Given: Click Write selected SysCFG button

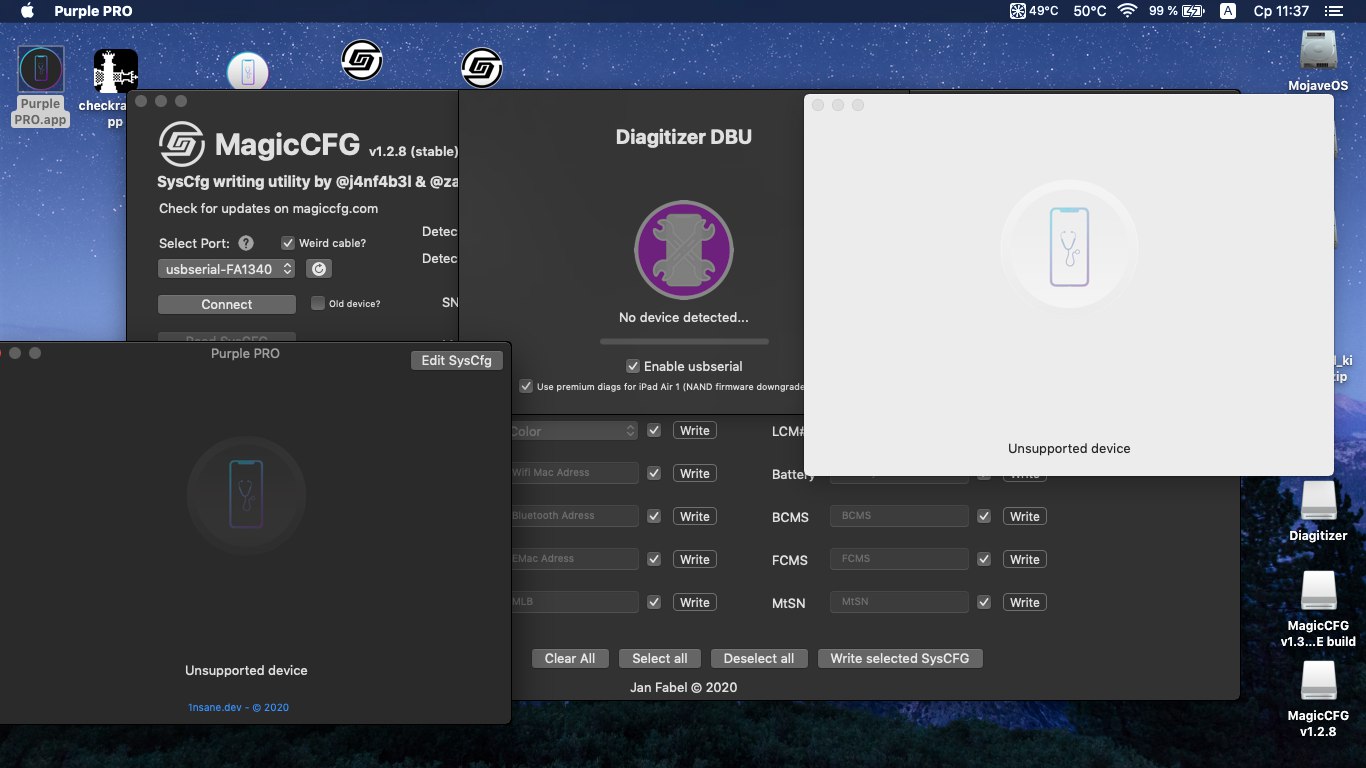Looking at the screenshot, I should (x=900, y=658).
